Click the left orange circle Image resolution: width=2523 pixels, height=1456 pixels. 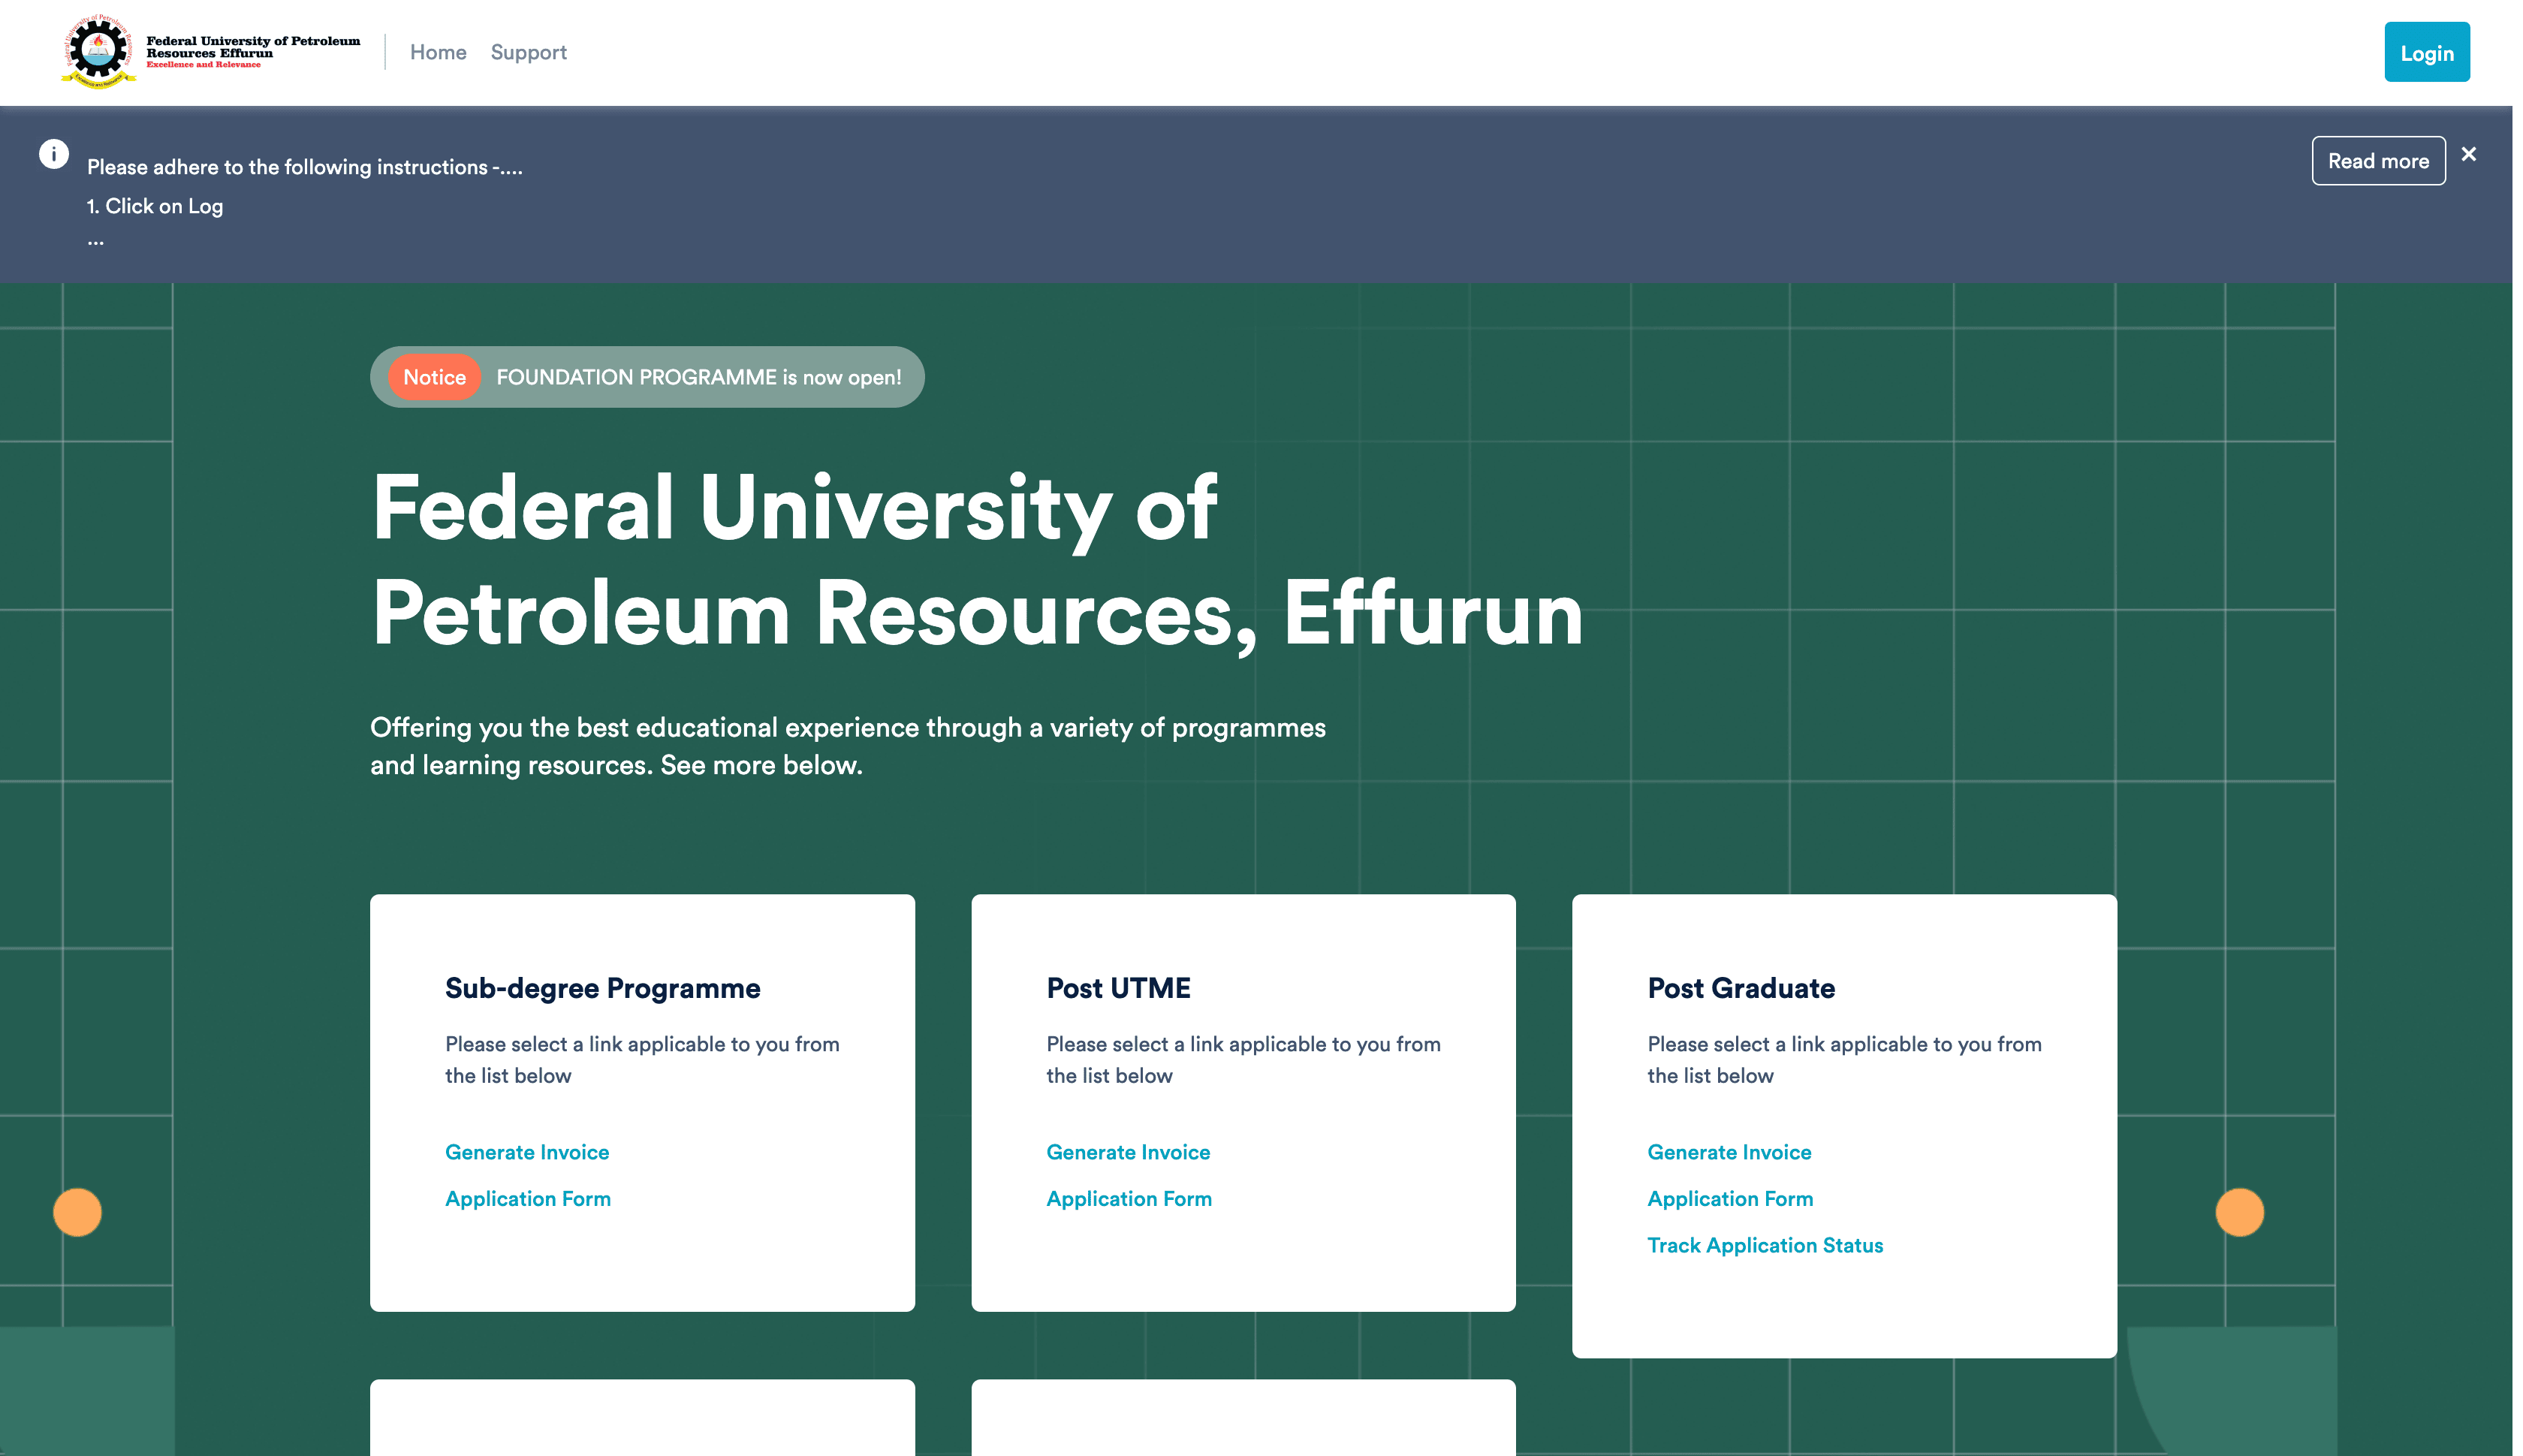tap(77, 1212)
